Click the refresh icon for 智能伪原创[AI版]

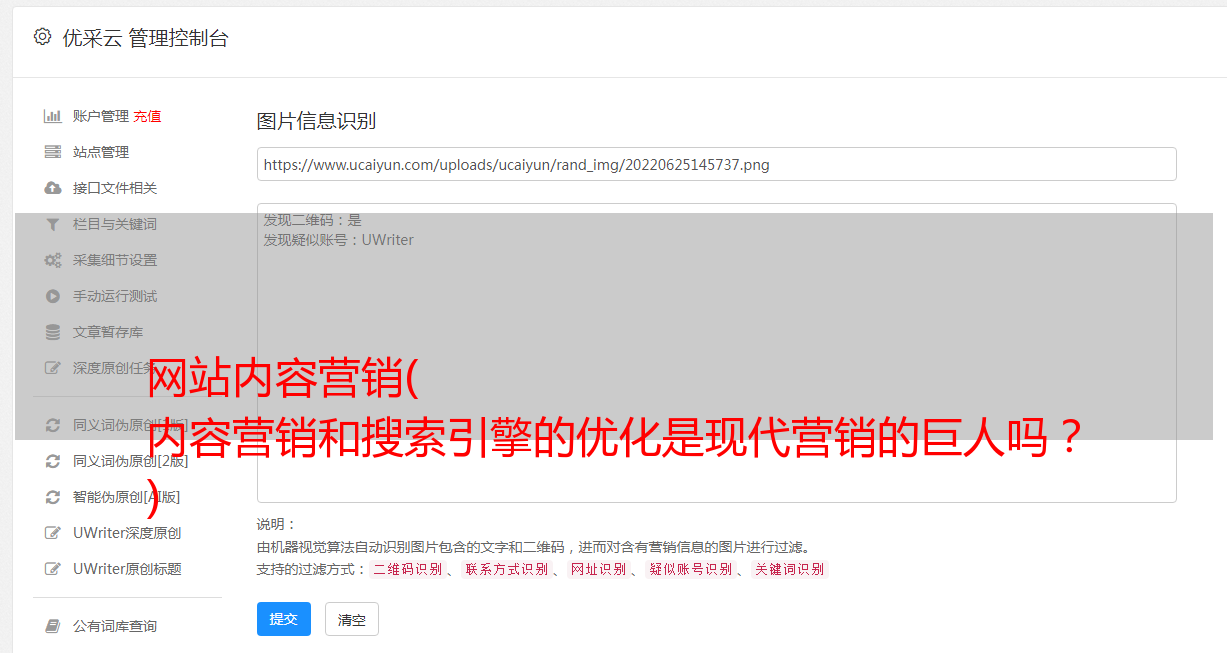click(x=53, y=497)
